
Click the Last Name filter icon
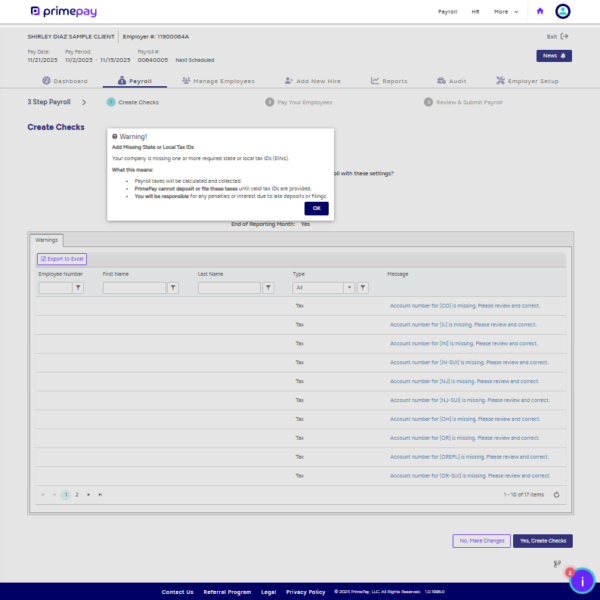point(268,288)
